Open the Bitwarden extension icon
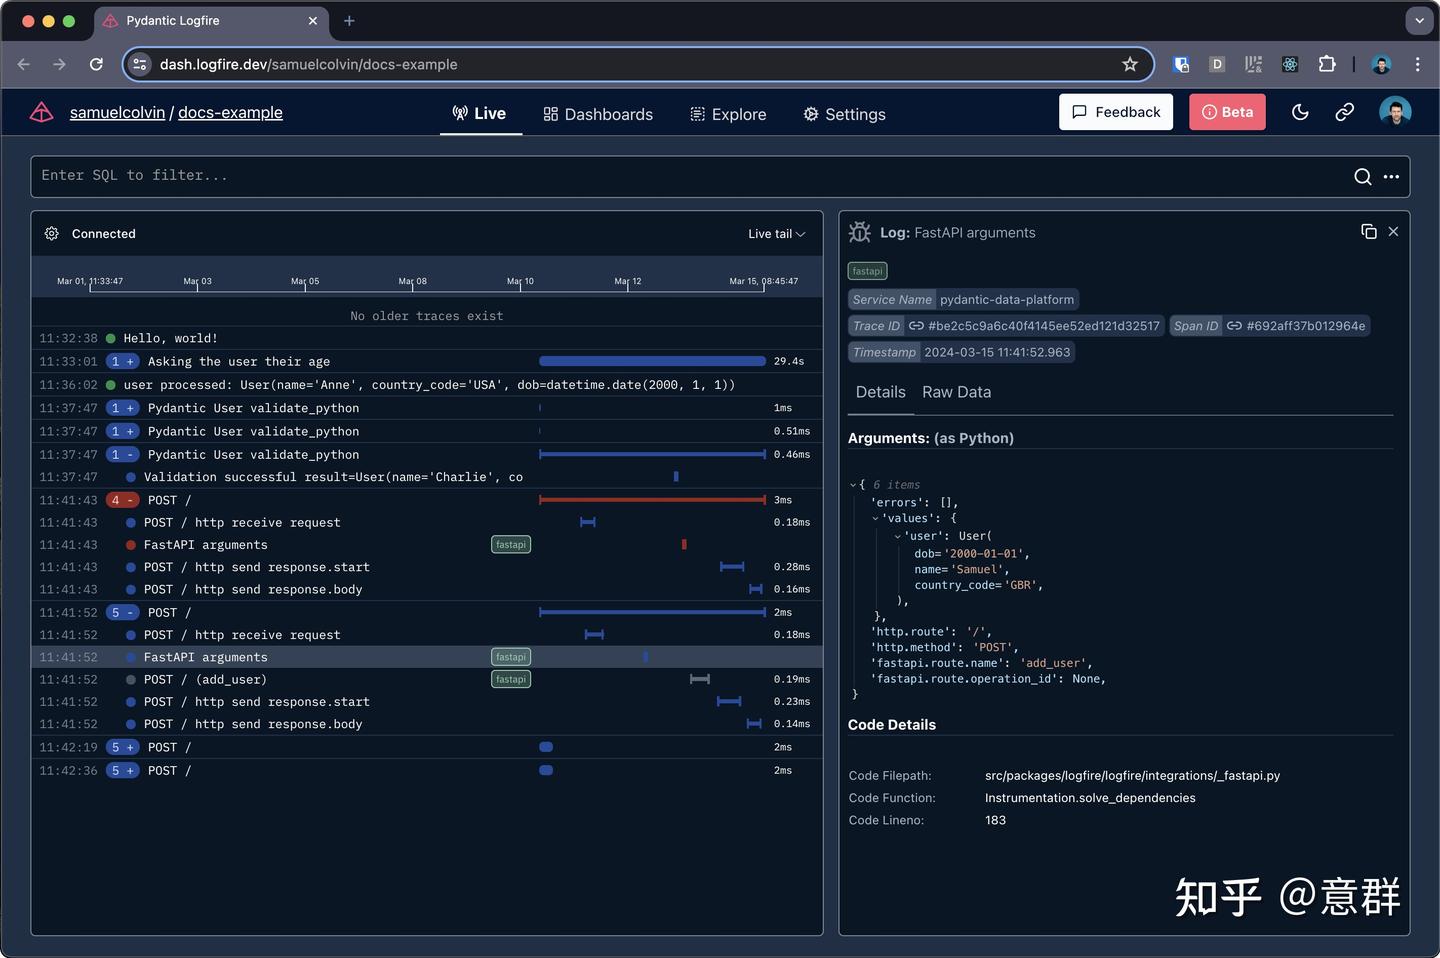 1181,64
